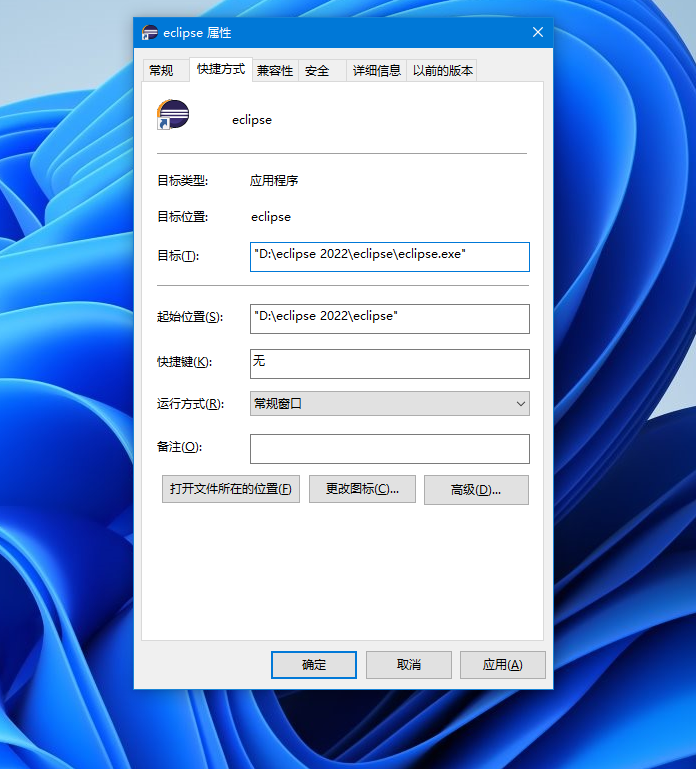Confirm with the 确定 button

point(314,665)
